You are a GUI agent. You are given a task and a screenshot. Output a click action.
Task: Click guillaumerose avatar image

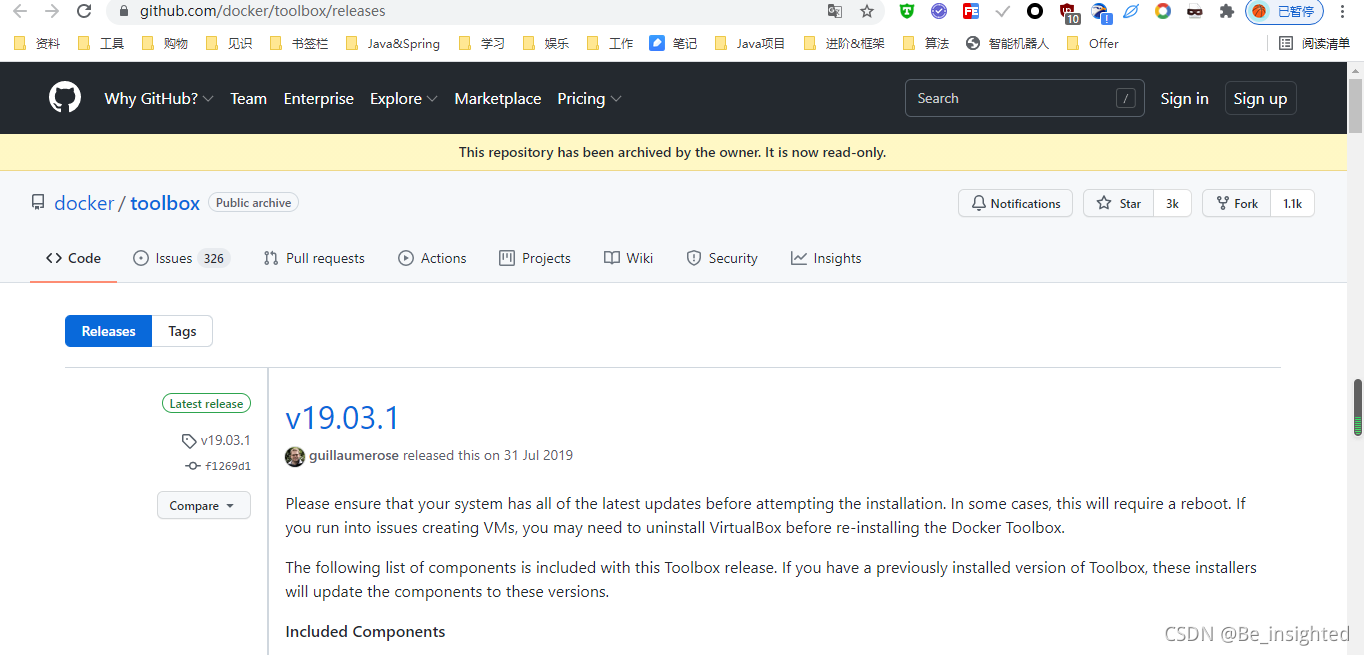[x=295, y=456]
